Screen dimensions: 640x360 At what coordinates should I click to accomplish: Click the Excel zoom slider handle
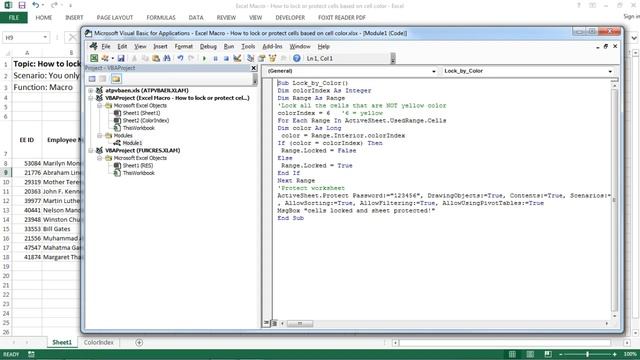tap(587, 354)
